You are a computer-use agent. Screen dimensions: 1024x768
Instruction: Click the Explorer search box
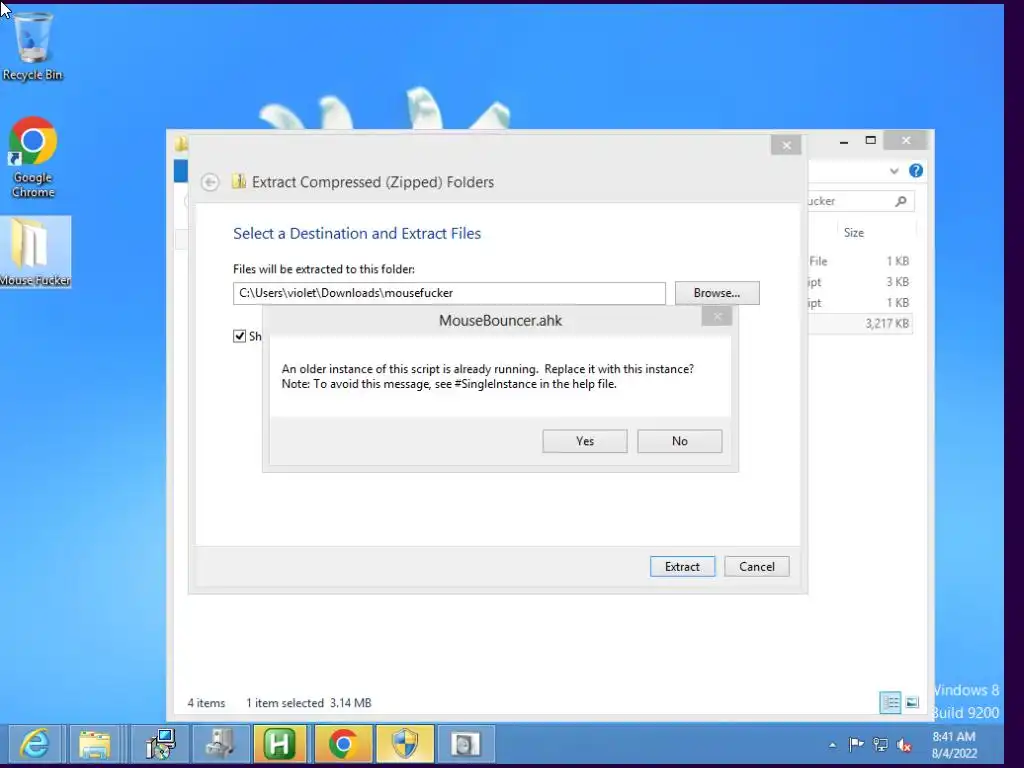861,201
